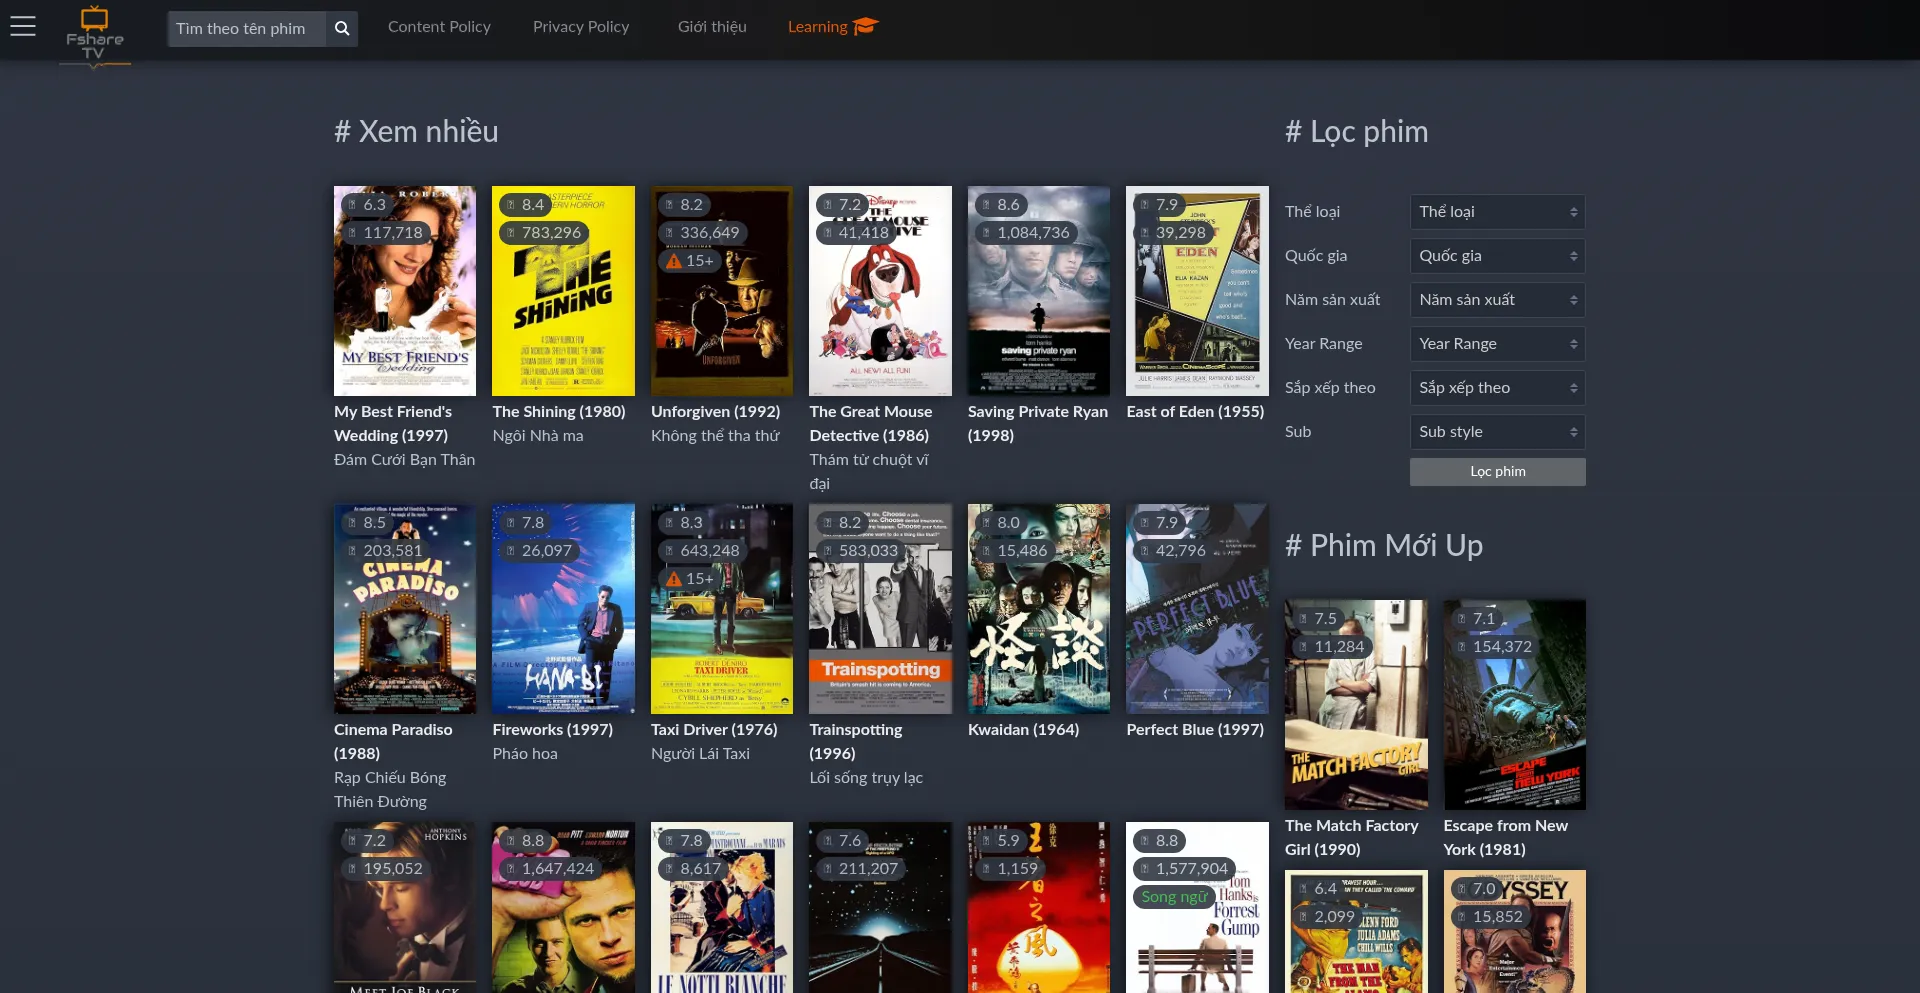Click the 8.4 rating badge on The Shining
The image size is (1920, 993).
(524, 205)
